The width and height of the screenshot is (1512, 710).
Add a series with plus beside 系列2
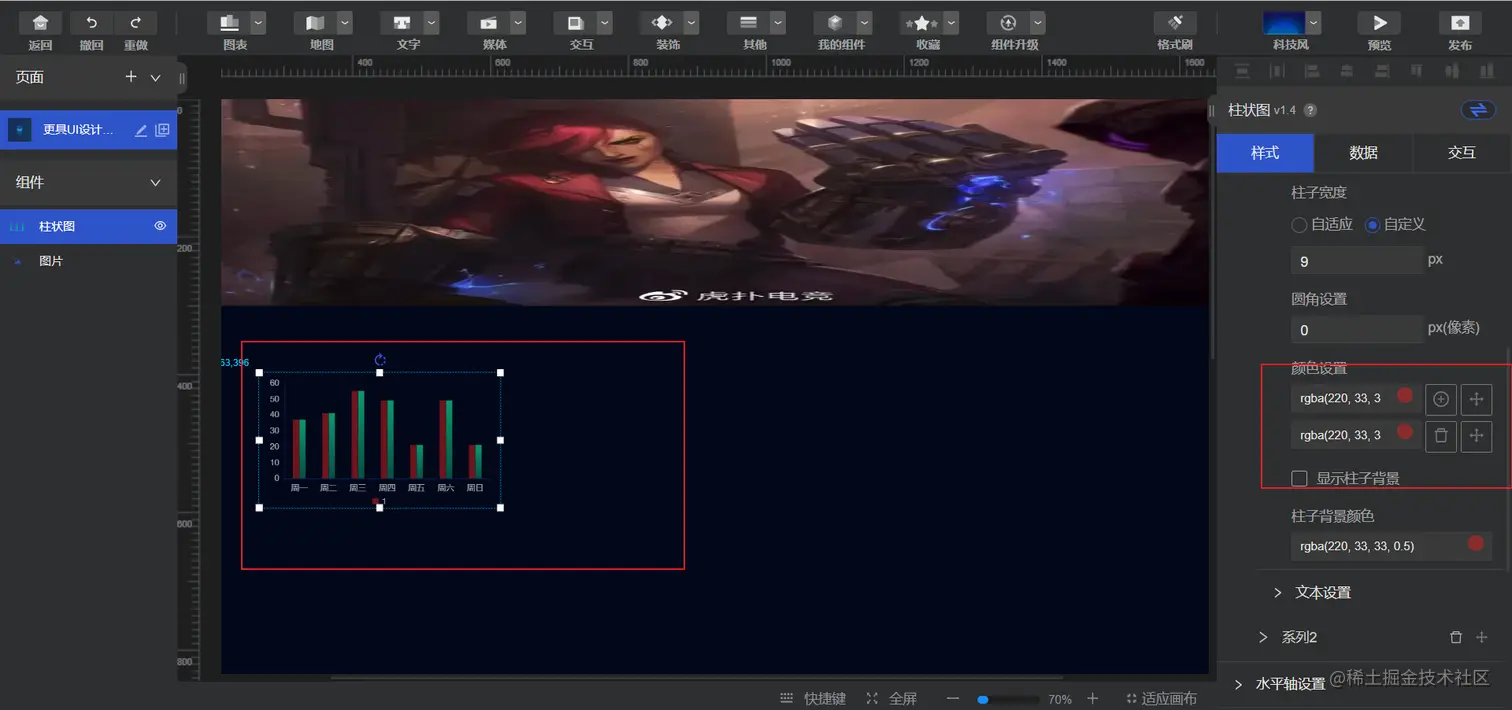click(x=1482, y=637)
